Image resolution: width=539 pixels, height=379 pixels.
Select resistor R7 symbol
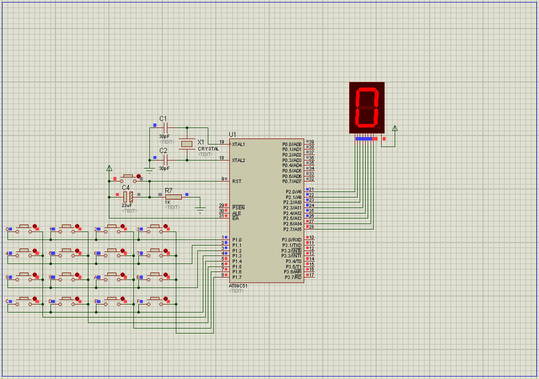174,197
